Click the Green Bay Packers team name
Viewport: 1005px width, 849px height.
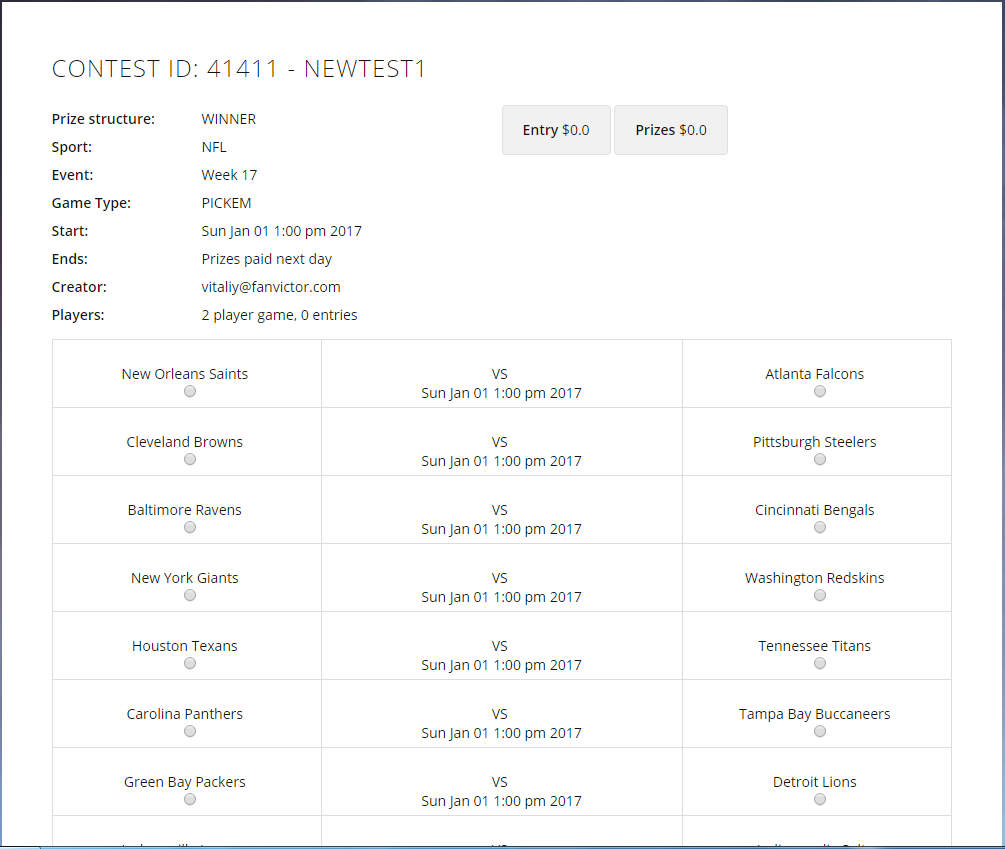185,782
